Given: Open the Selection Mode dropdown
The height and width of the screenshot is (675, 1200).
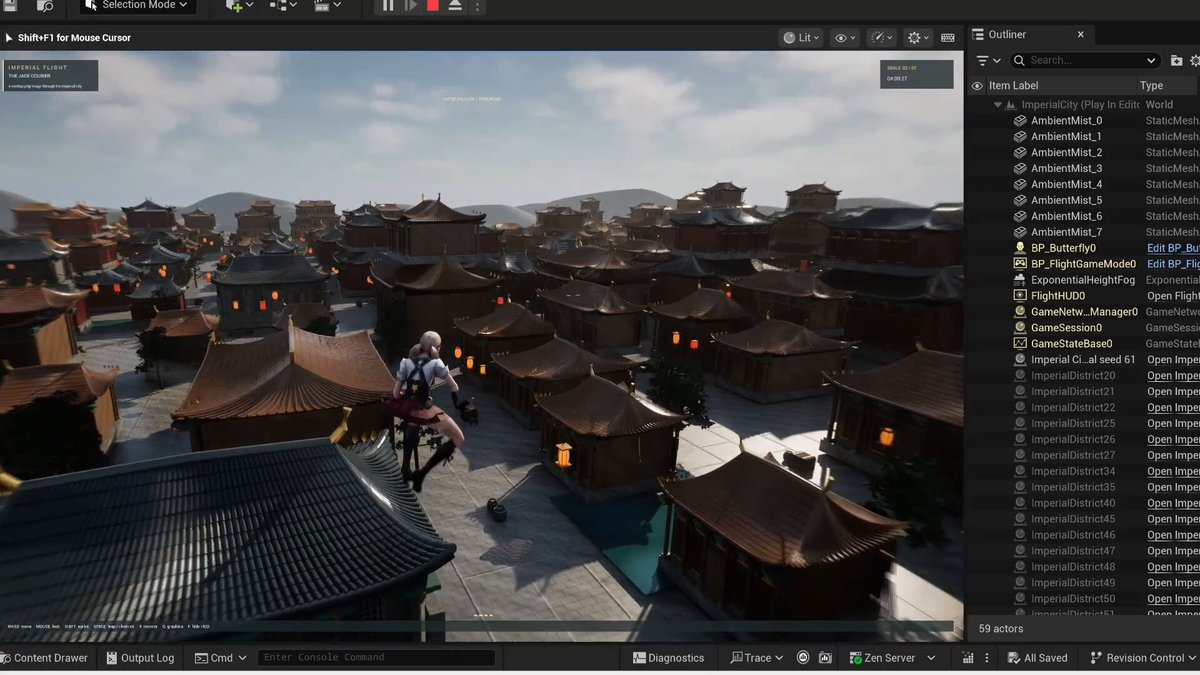Looking at the screenshot, I should (x=137, y=5).
